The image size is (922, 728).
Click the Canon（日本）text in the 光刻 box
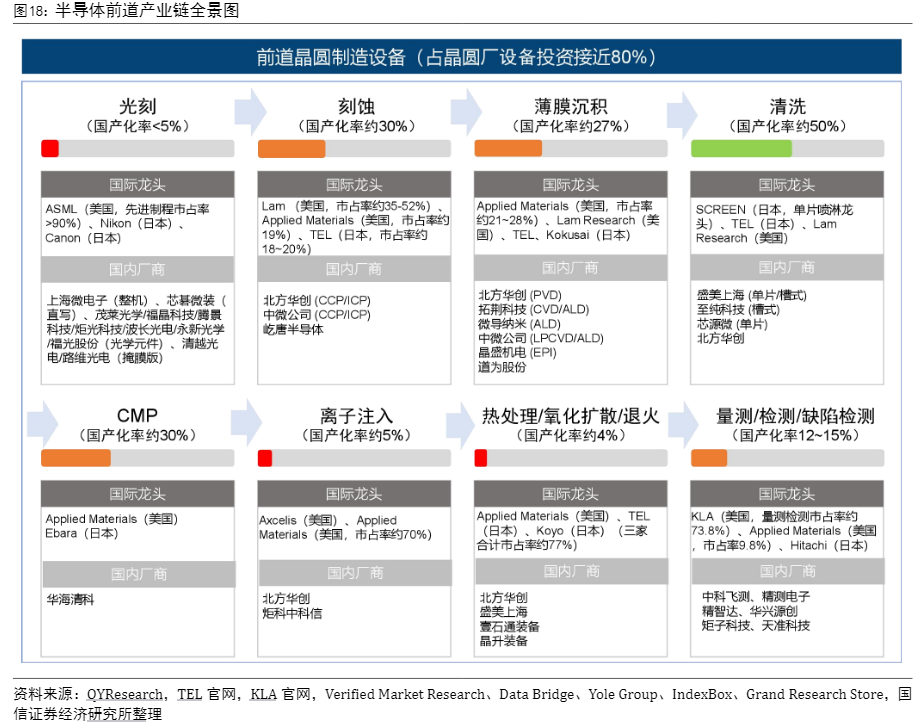pos(83,238)
